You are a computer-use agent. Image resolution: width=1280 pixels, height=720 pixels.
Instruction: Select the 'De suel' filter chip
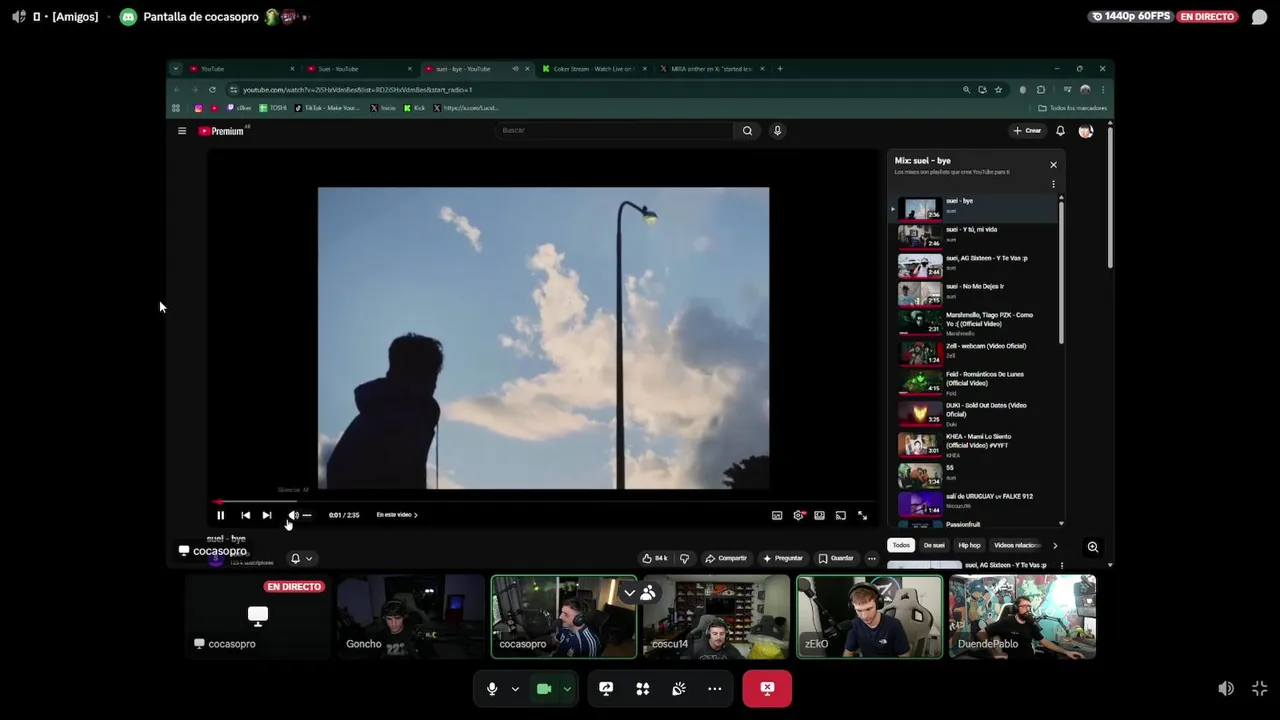tap(934, 545)
